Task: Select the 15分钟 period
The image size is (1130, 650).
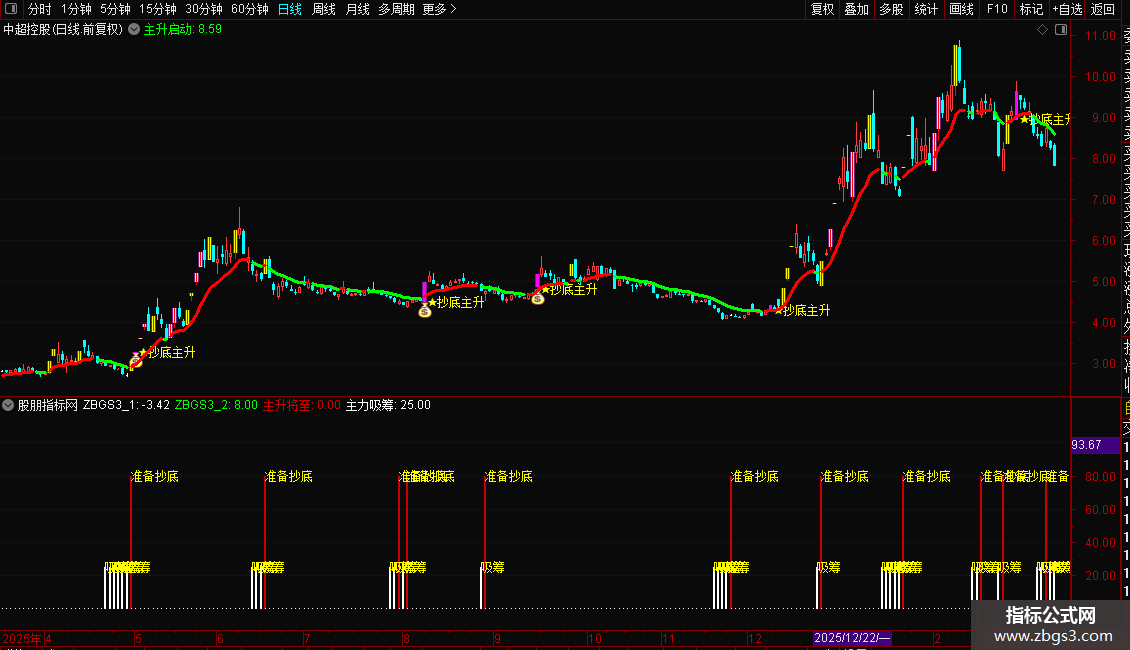Action: (158, 9)
